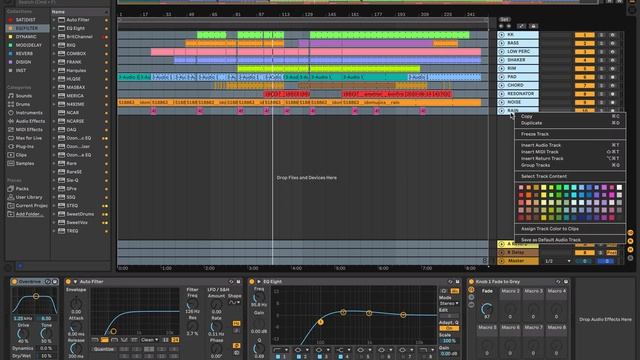Launch the NOISE track play icon

(501, 102)
